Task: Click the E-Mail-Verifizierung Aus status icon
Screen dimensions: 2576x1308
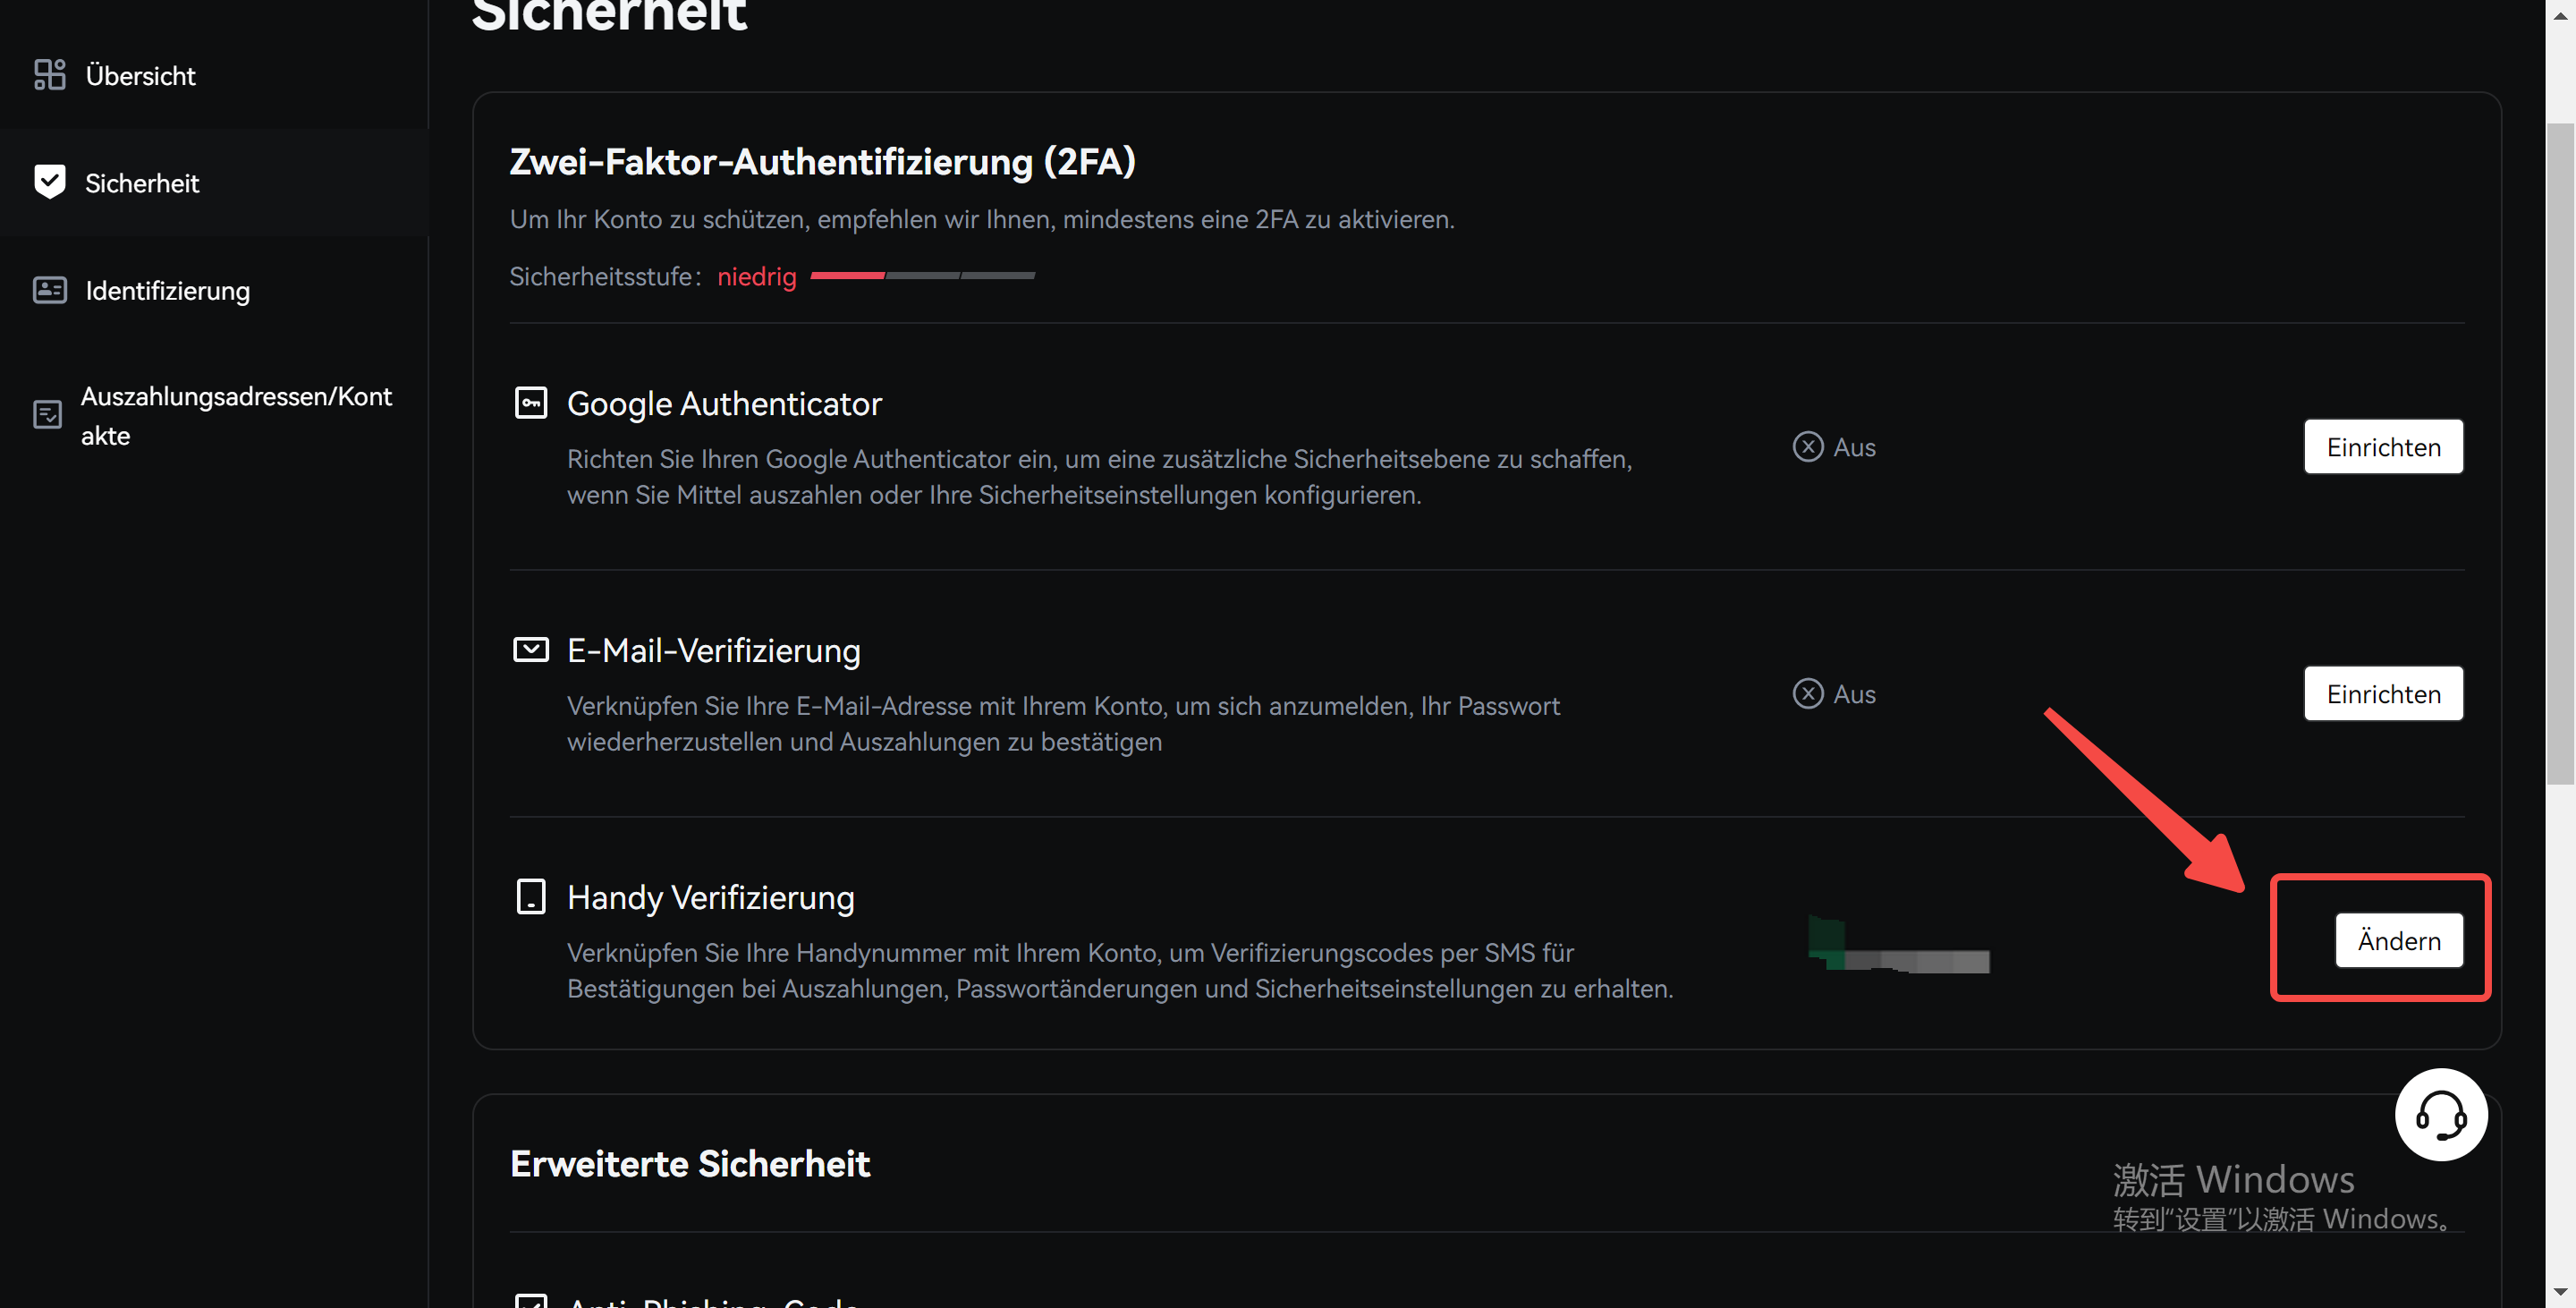Action: click(x=1807, y=694)
